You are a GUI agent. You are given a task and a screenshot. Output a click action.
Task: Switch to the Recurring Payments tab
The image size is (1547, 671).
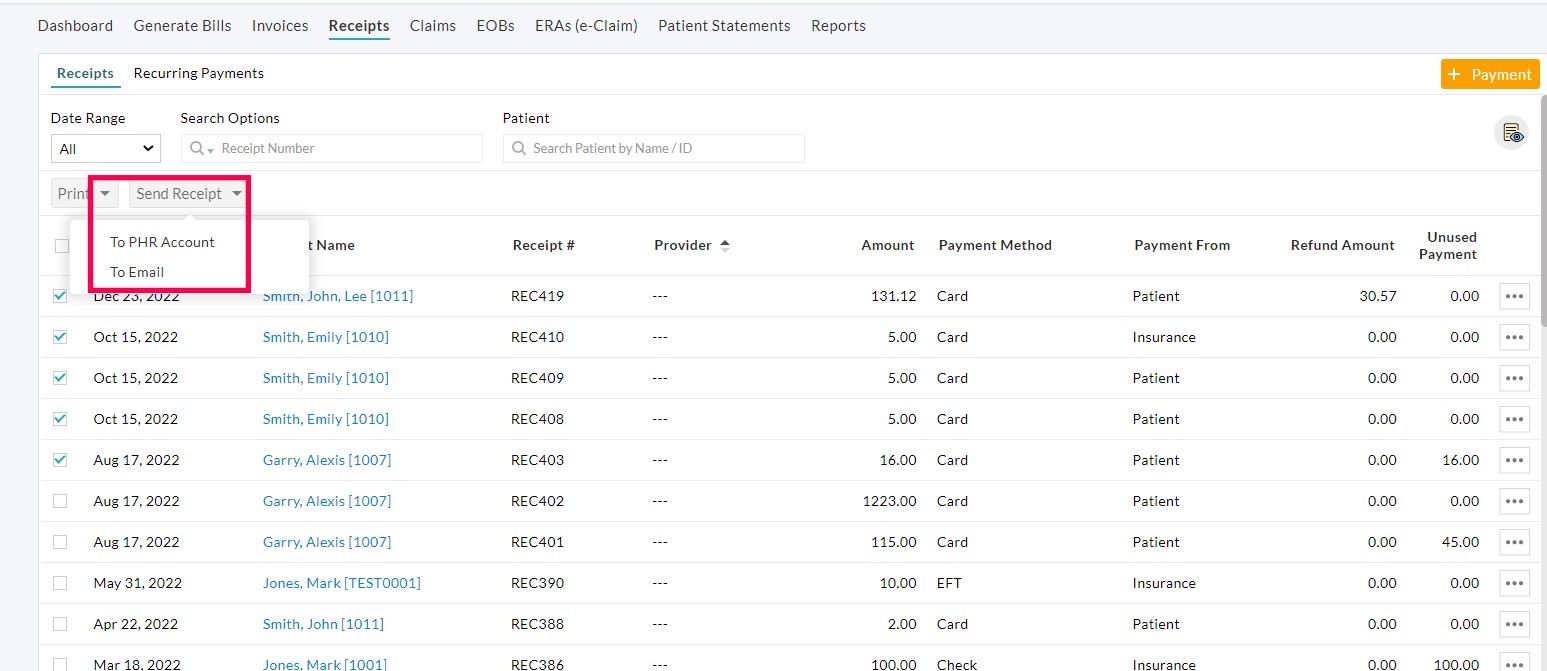(198, 73)
